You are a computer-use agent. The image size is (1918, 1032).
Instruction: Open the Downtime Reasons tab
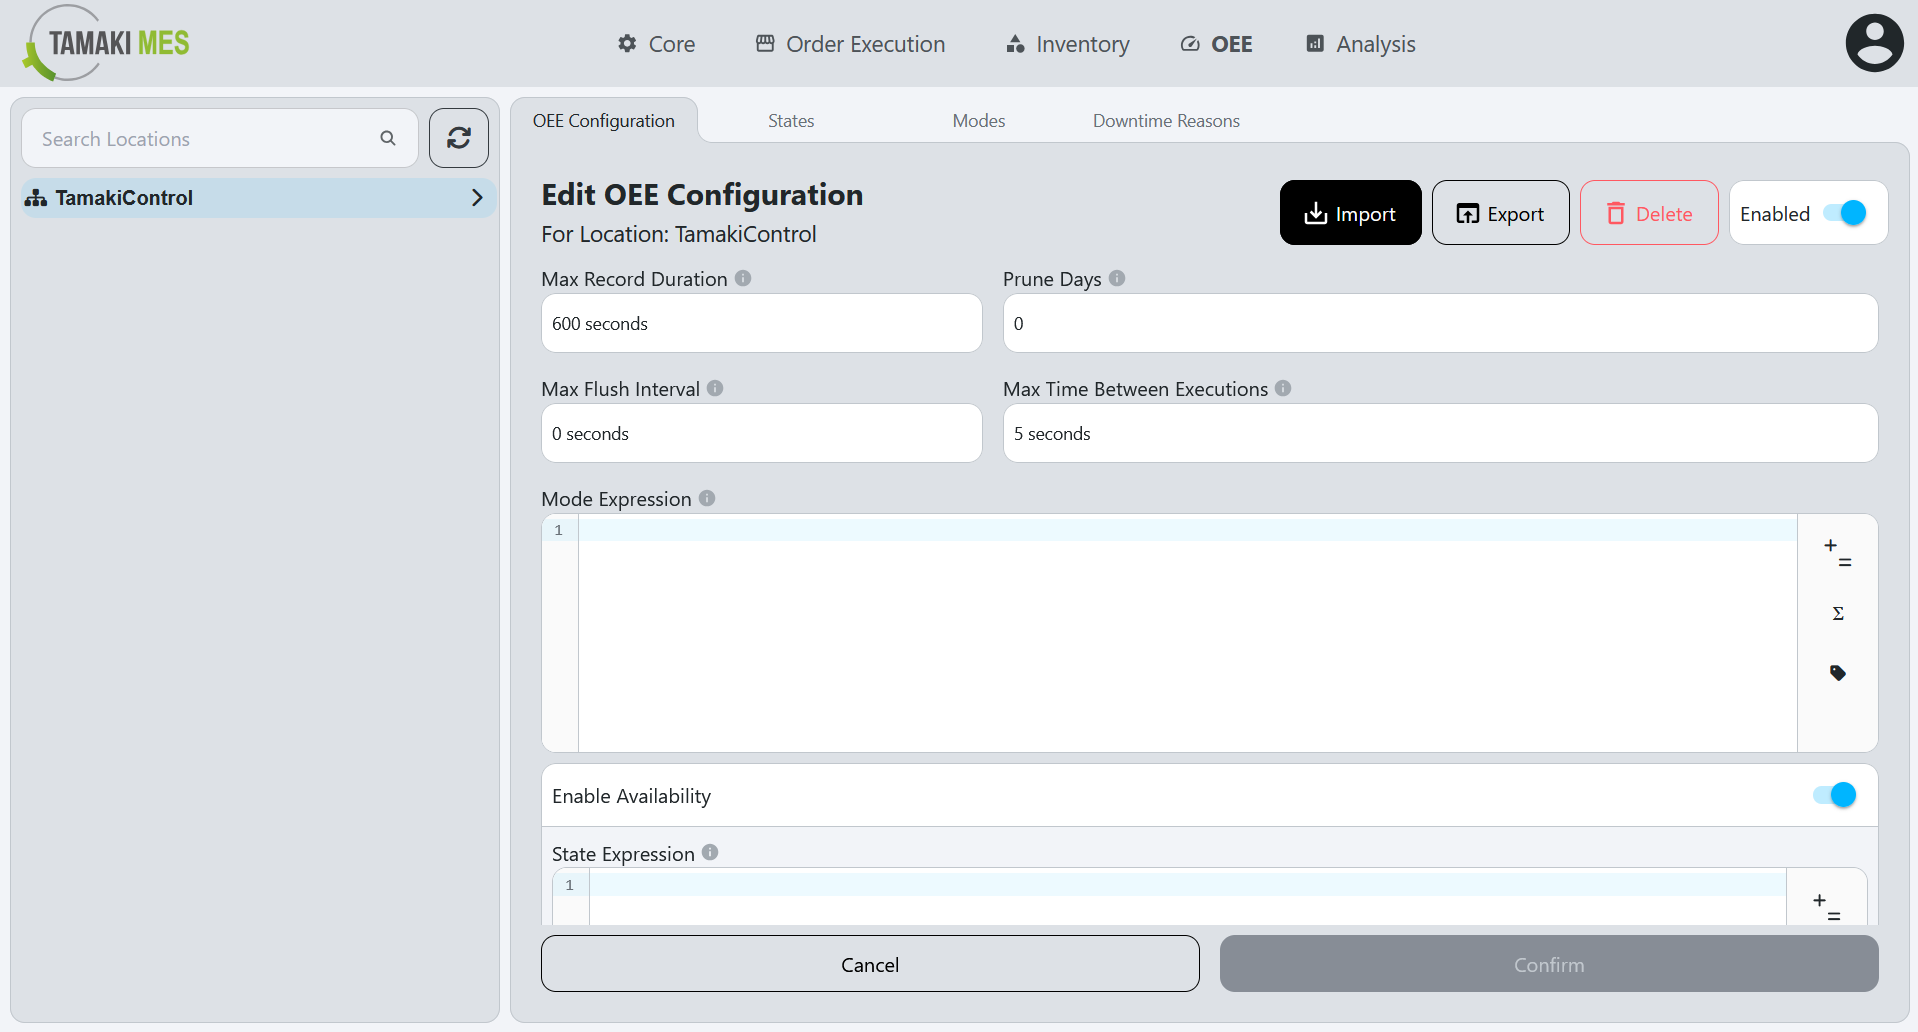pos(1166,120)
